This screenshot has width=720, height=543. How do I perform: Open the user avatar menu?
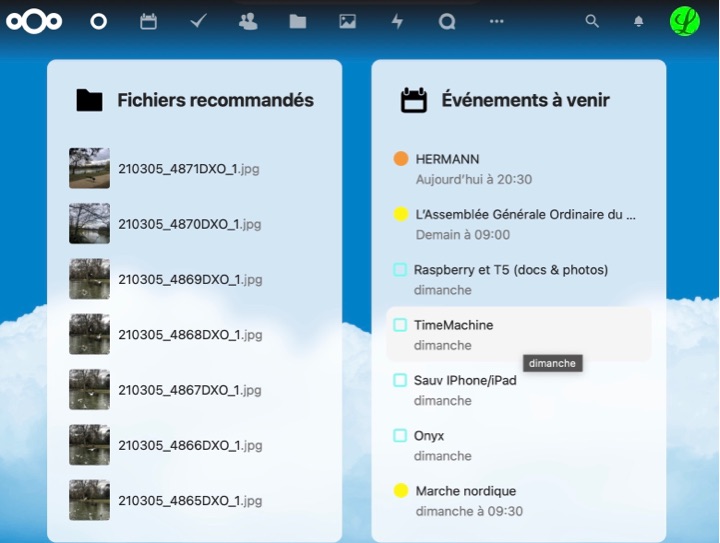(685, 21)
